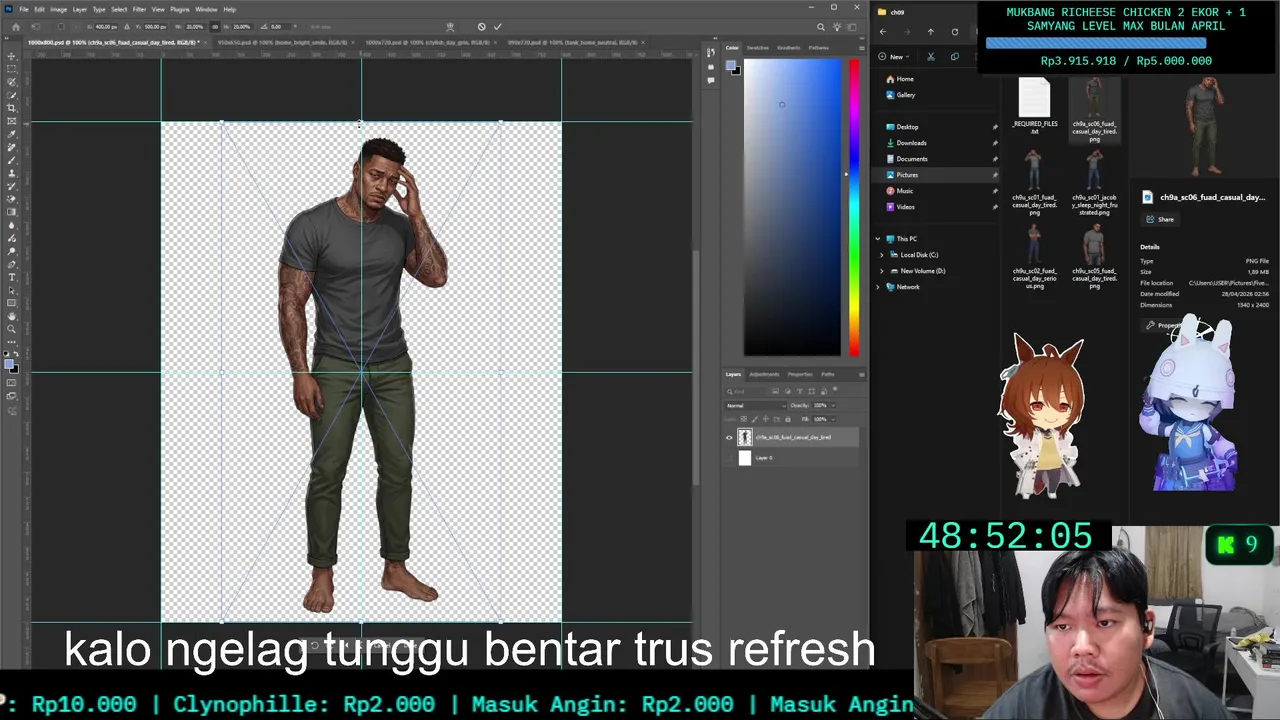Commit the transform with the checkmark icon
Screen dimensions: 1280x720
coord(498,27)
